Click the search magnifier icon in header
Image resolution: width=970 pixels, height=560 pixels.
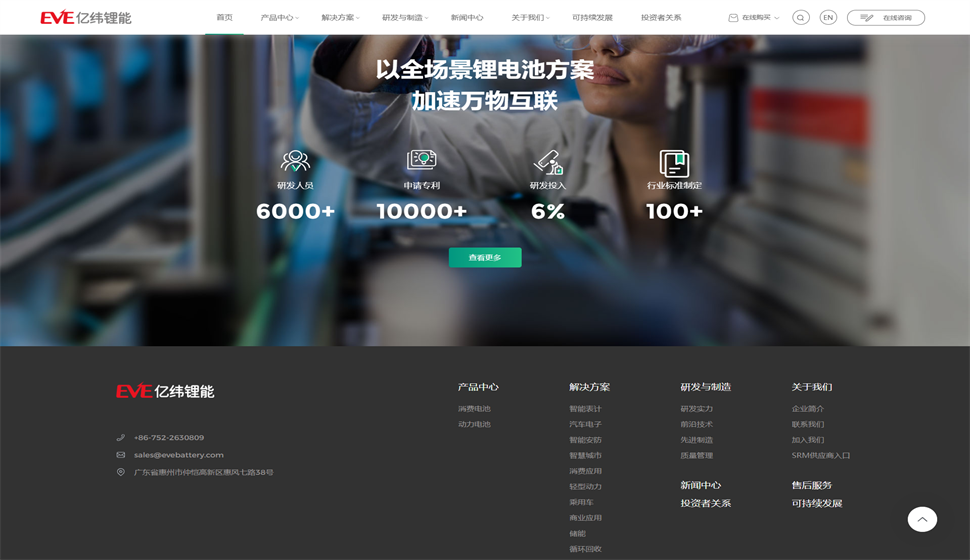(x=800, y=18)
